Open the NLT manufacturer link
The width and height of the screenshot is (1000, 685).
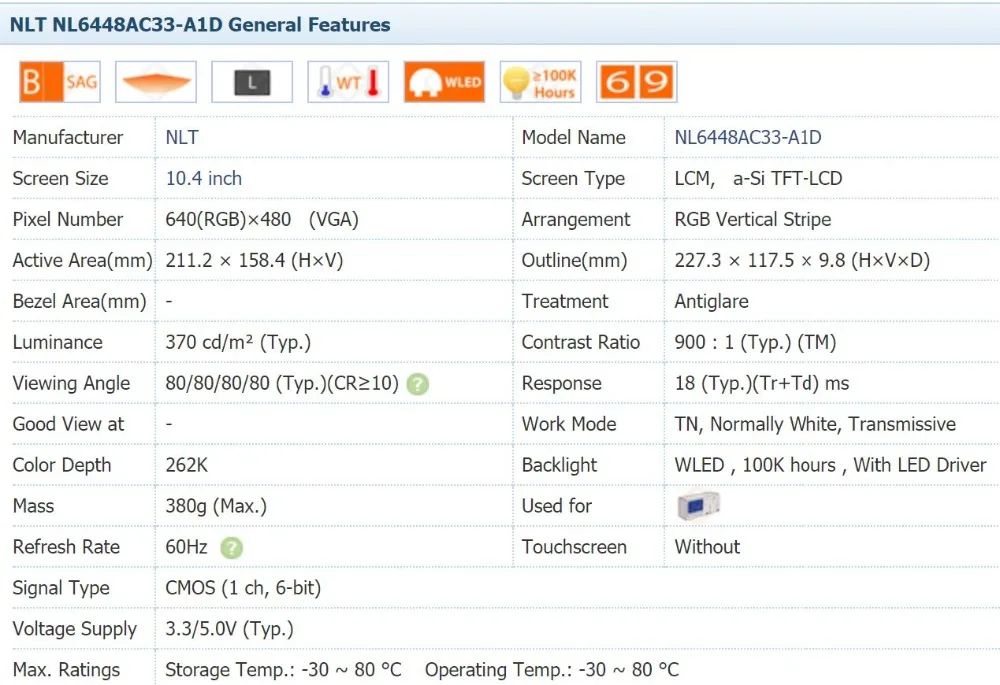tap(182, 137)
